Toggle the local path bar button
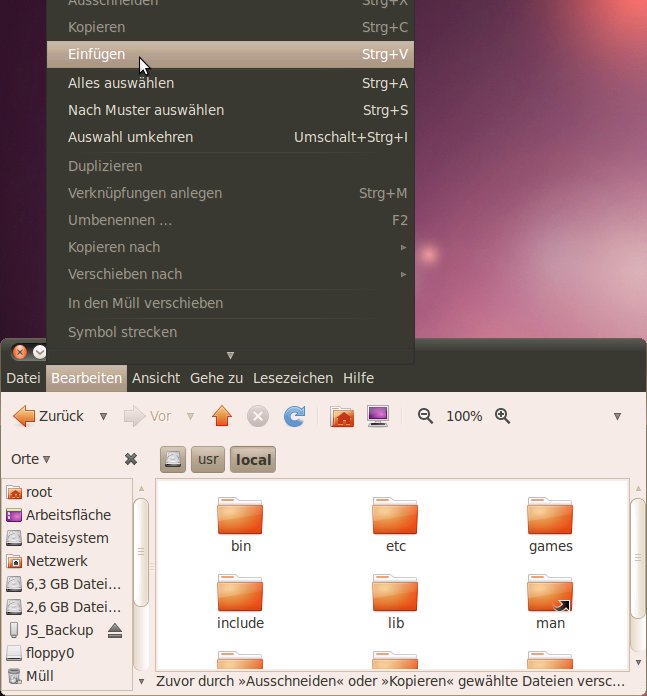647x696 pixels. [x=253, y=460]
